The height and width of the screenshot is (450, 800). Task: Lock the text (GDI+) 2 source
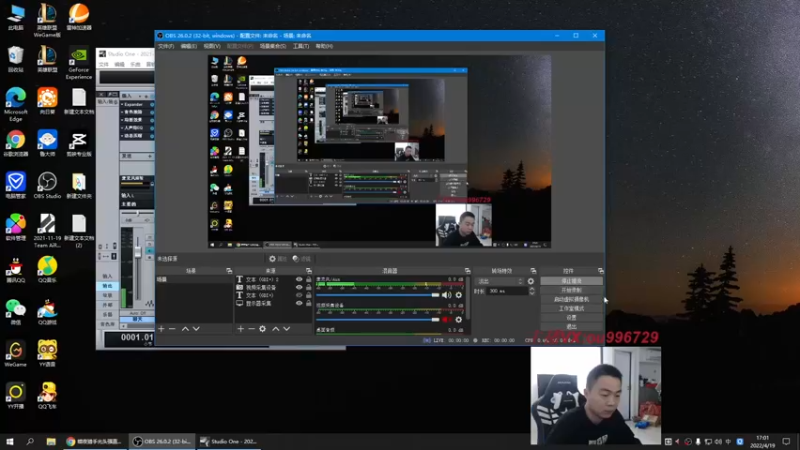click(308, 280)
